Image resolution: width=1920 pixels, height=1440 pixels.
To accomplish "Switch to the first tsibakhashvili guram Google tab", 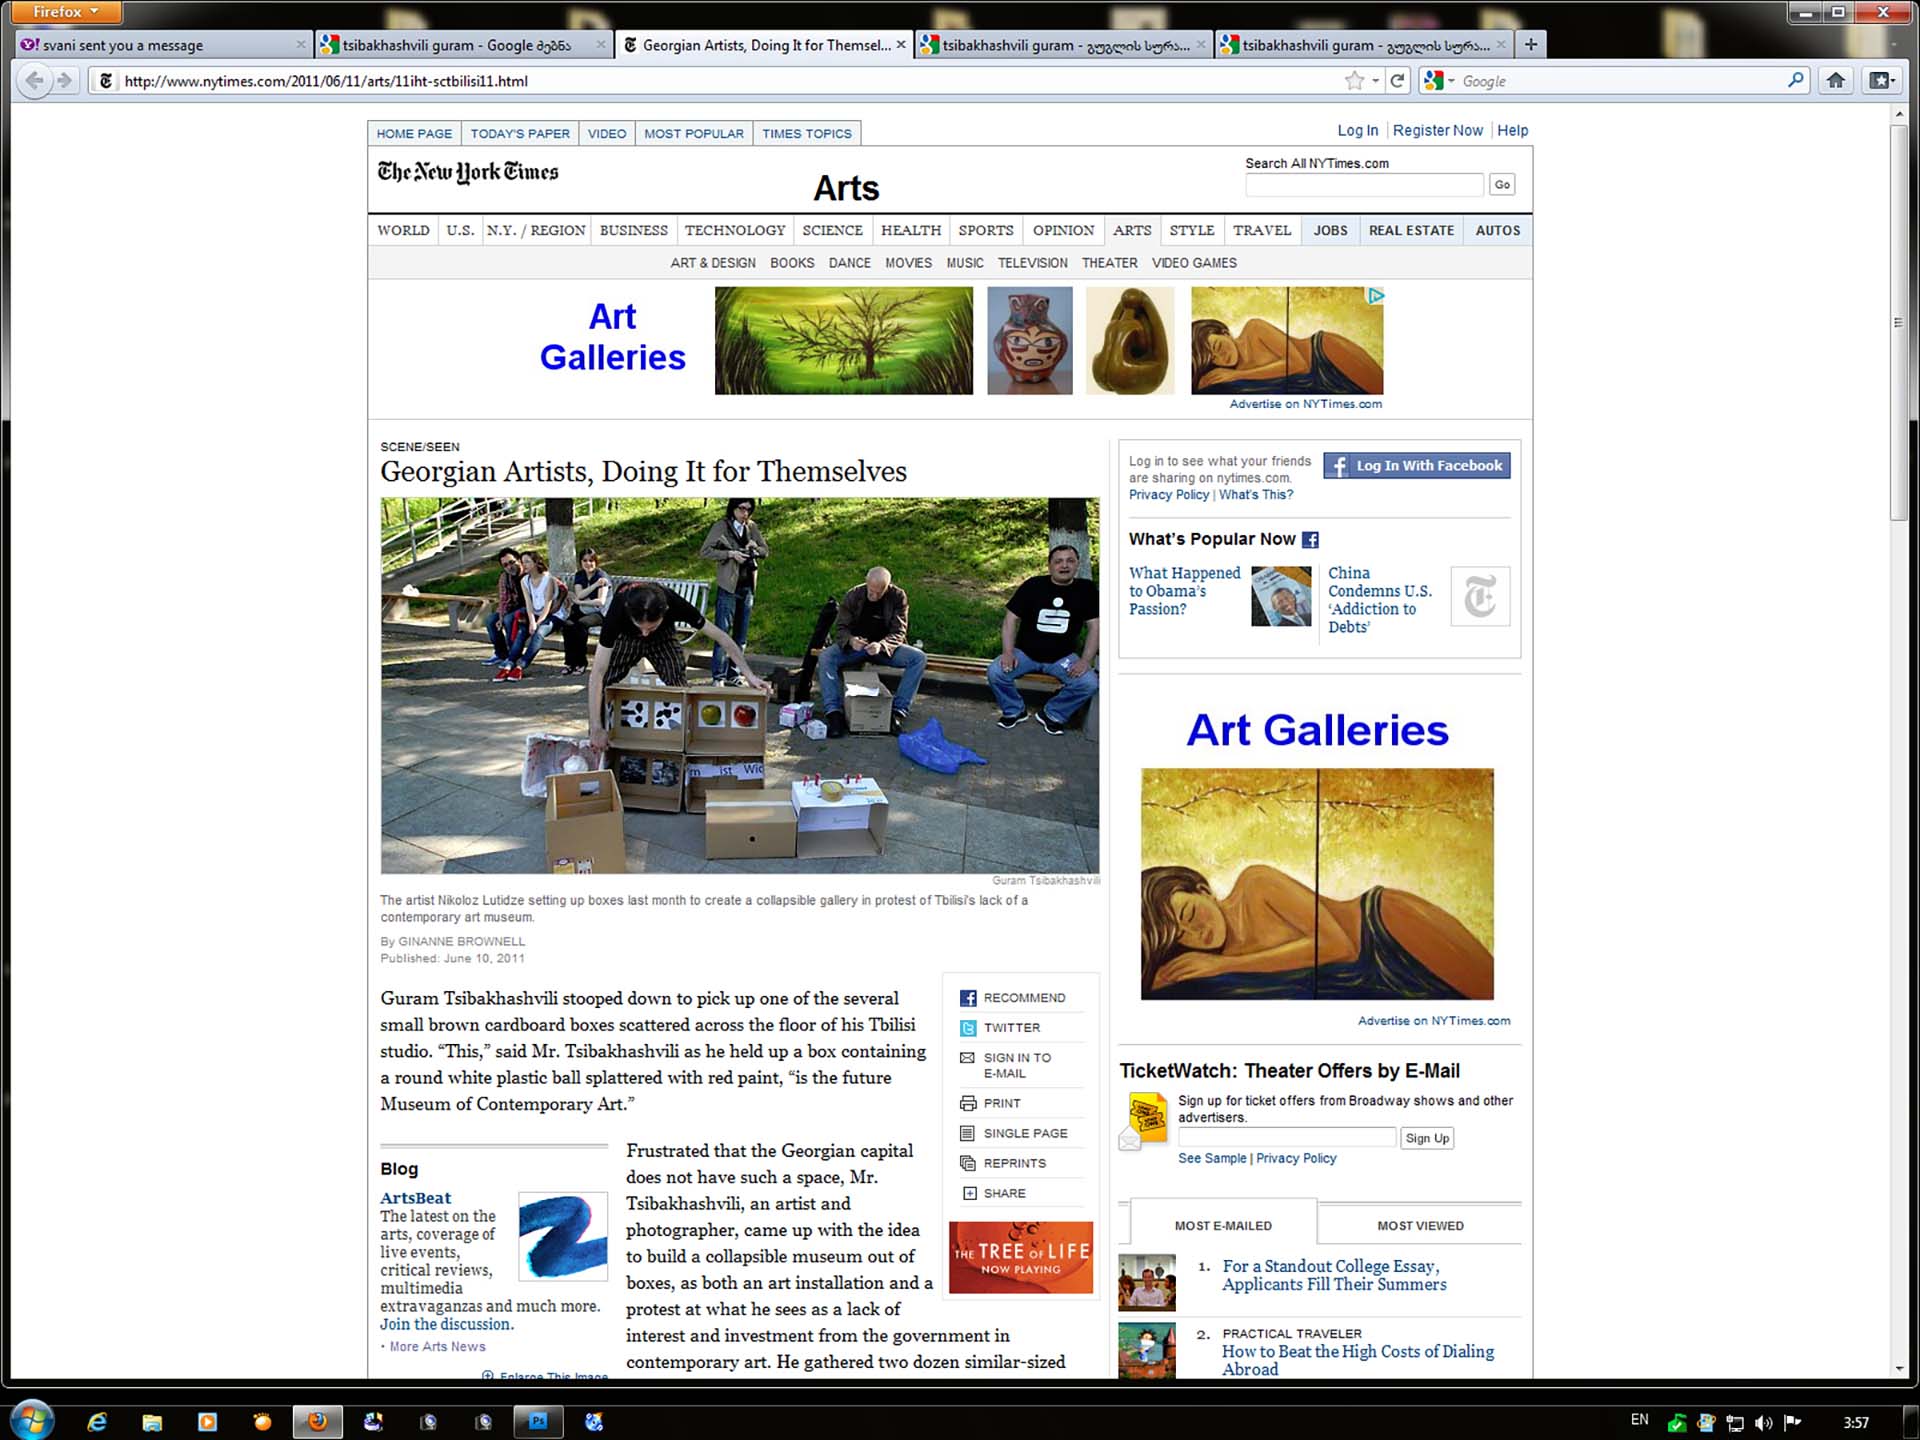I will click(x=463, y=45).
